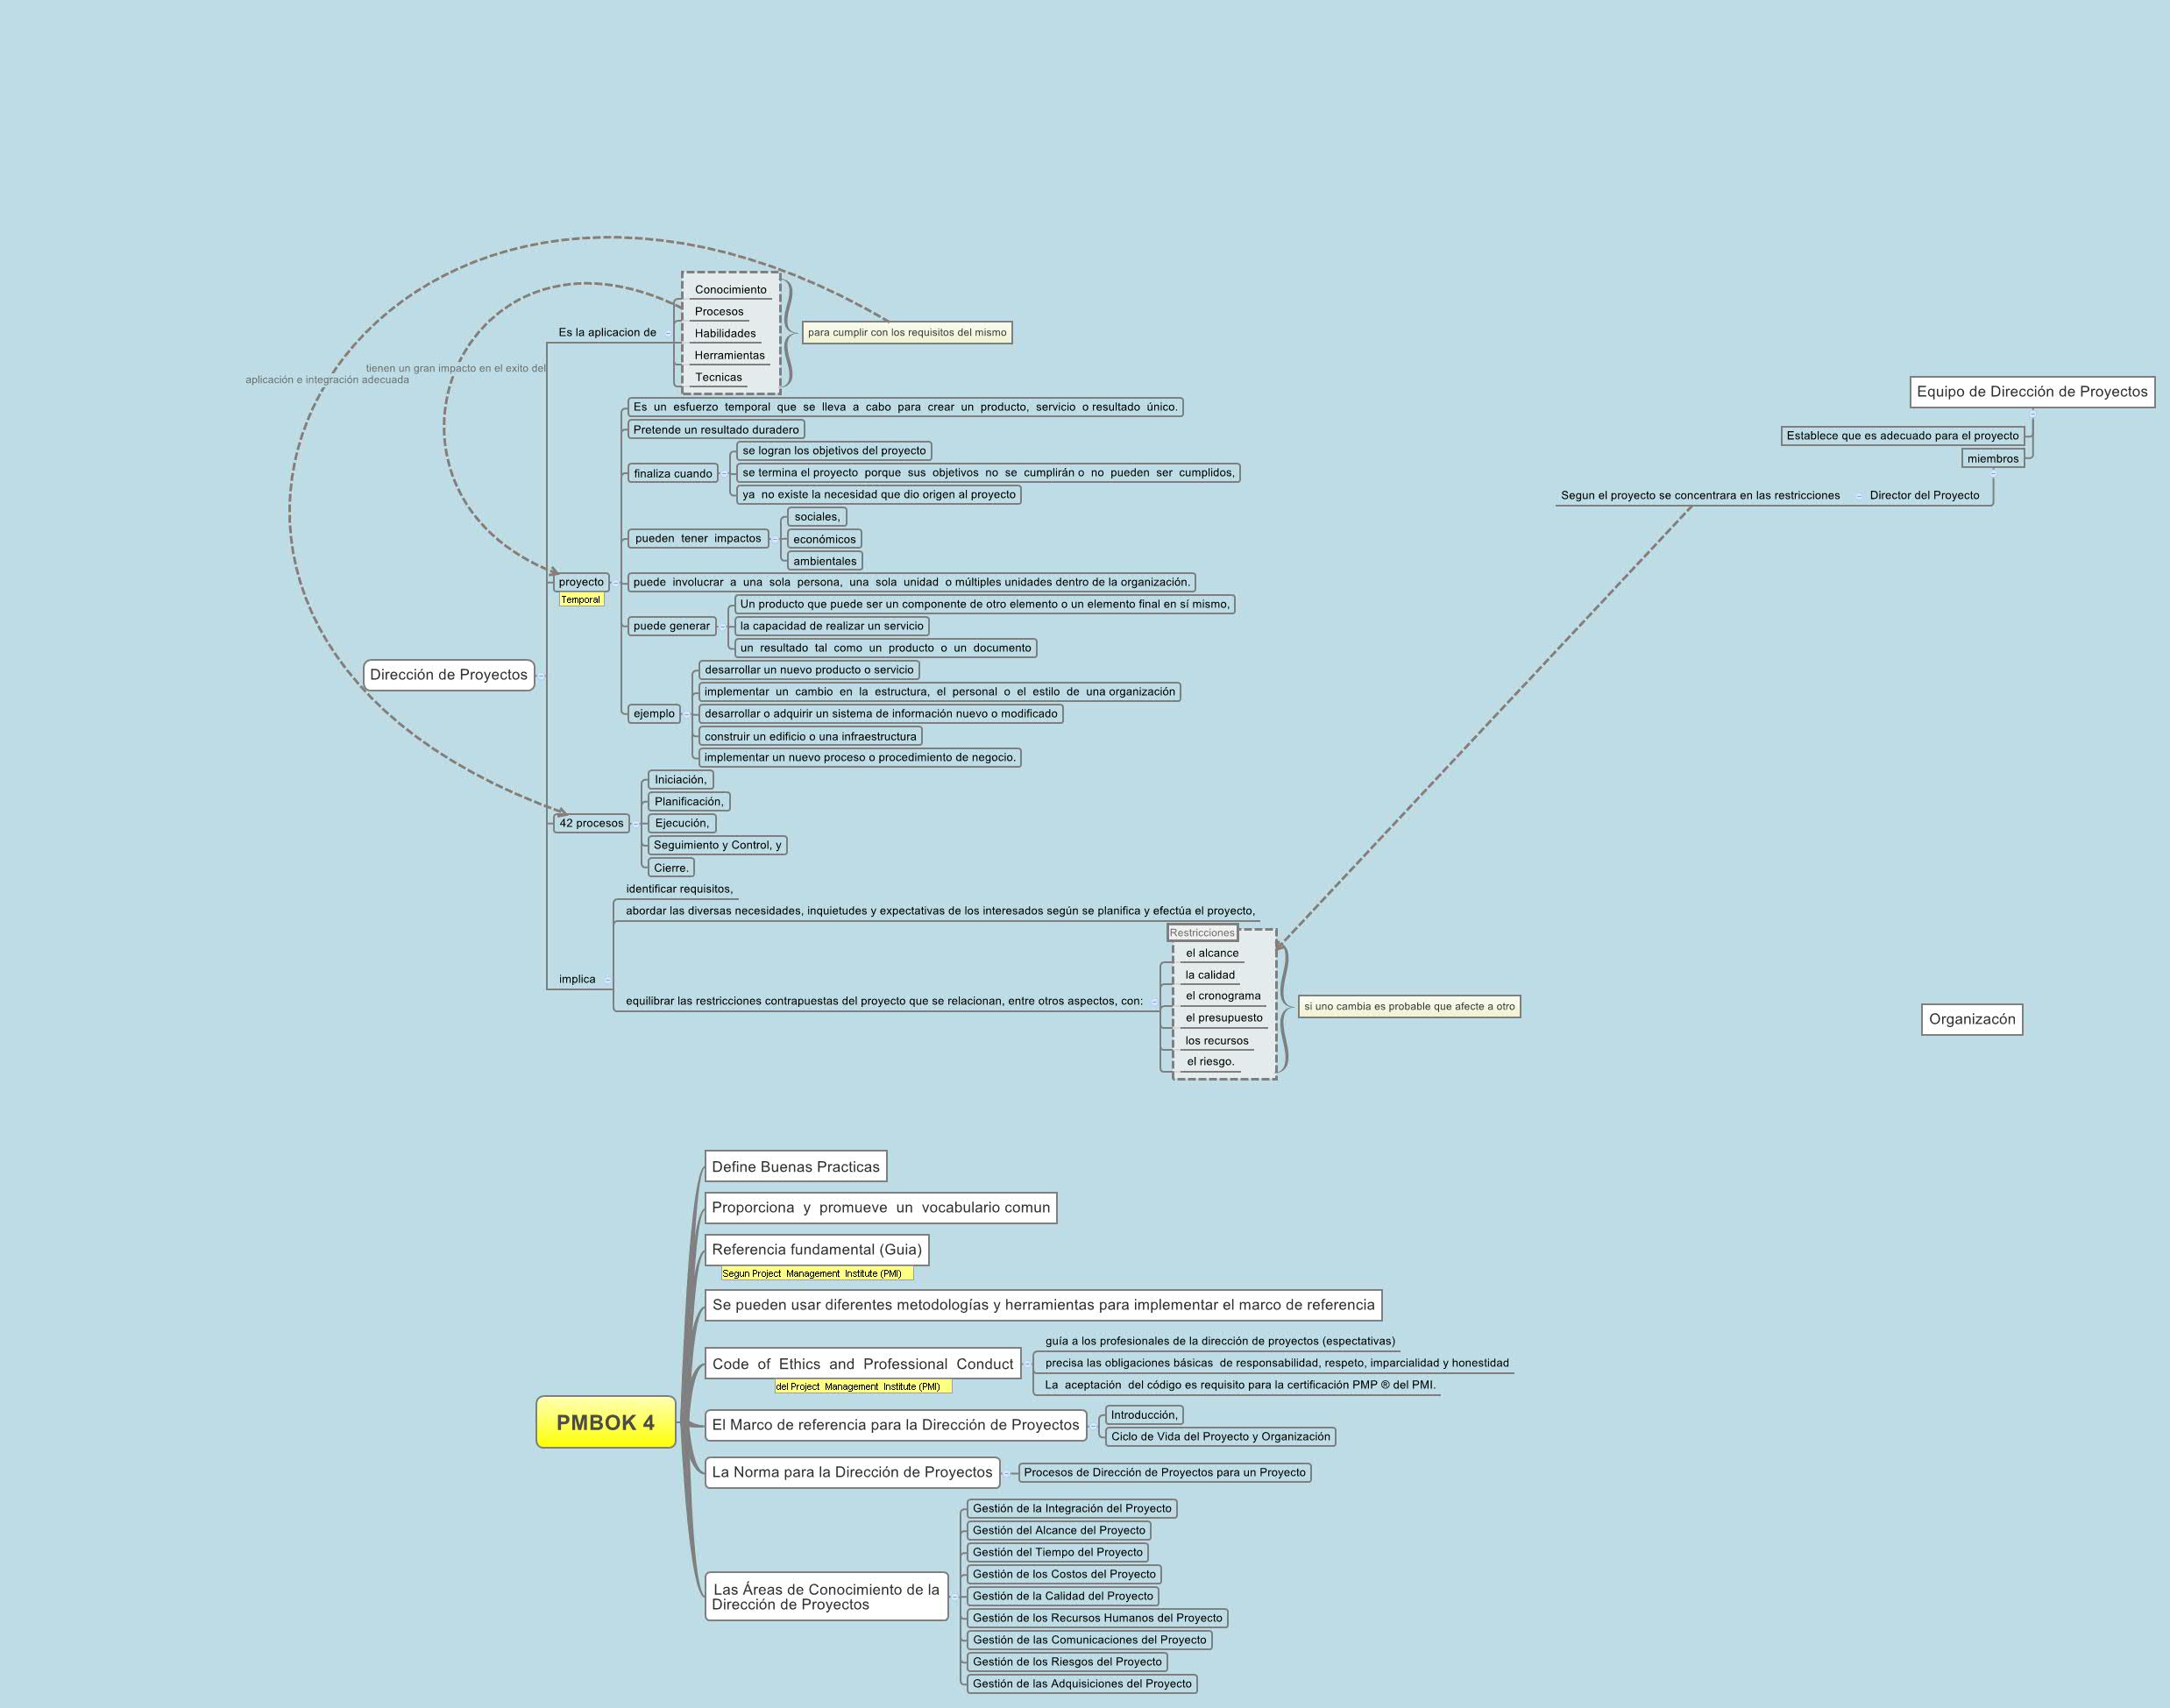The height and width of the screenshot is (1708, 2170).
Task: Select the 'Restricciones' boundary label
Action: 1202,933
